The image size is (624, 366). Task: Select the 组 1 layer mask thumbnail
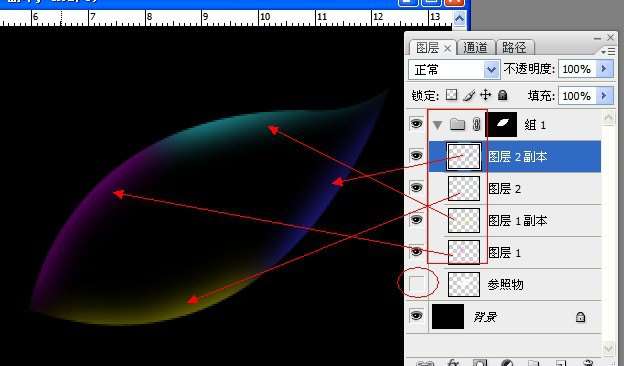coord(501,125)
